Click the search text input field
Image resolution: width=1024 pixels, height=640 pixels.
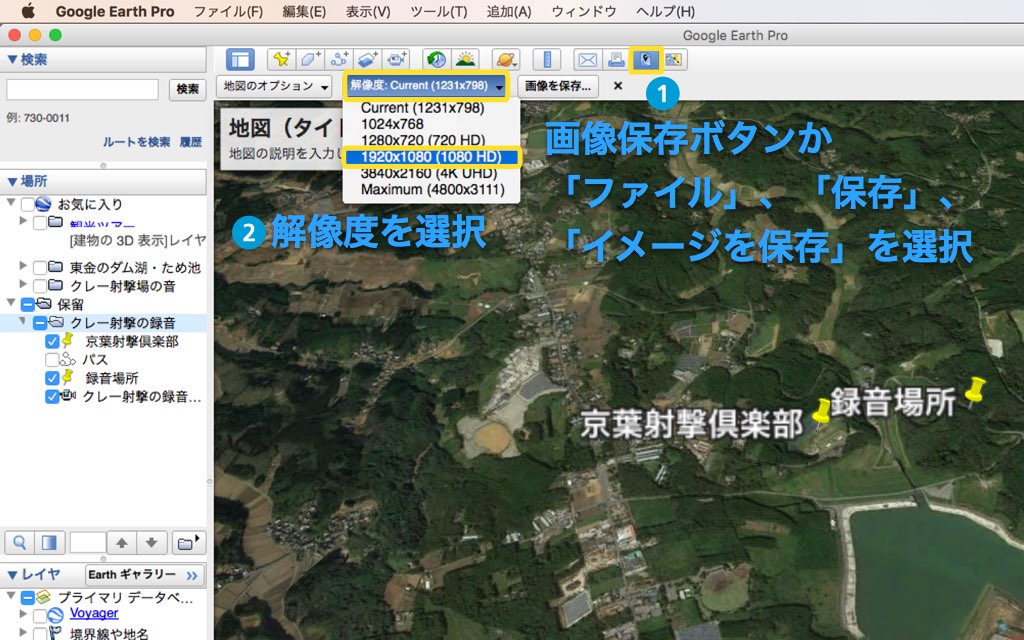click(82, 89)
